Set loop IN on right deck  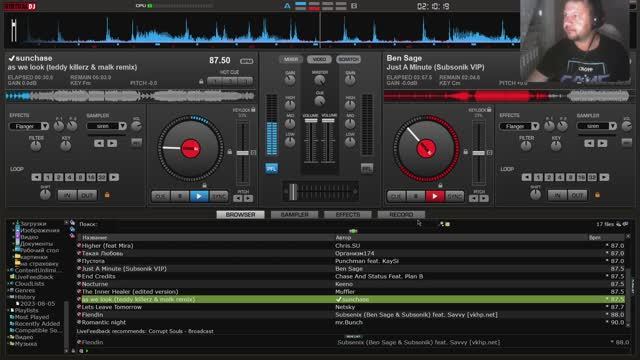pos(557,196)
